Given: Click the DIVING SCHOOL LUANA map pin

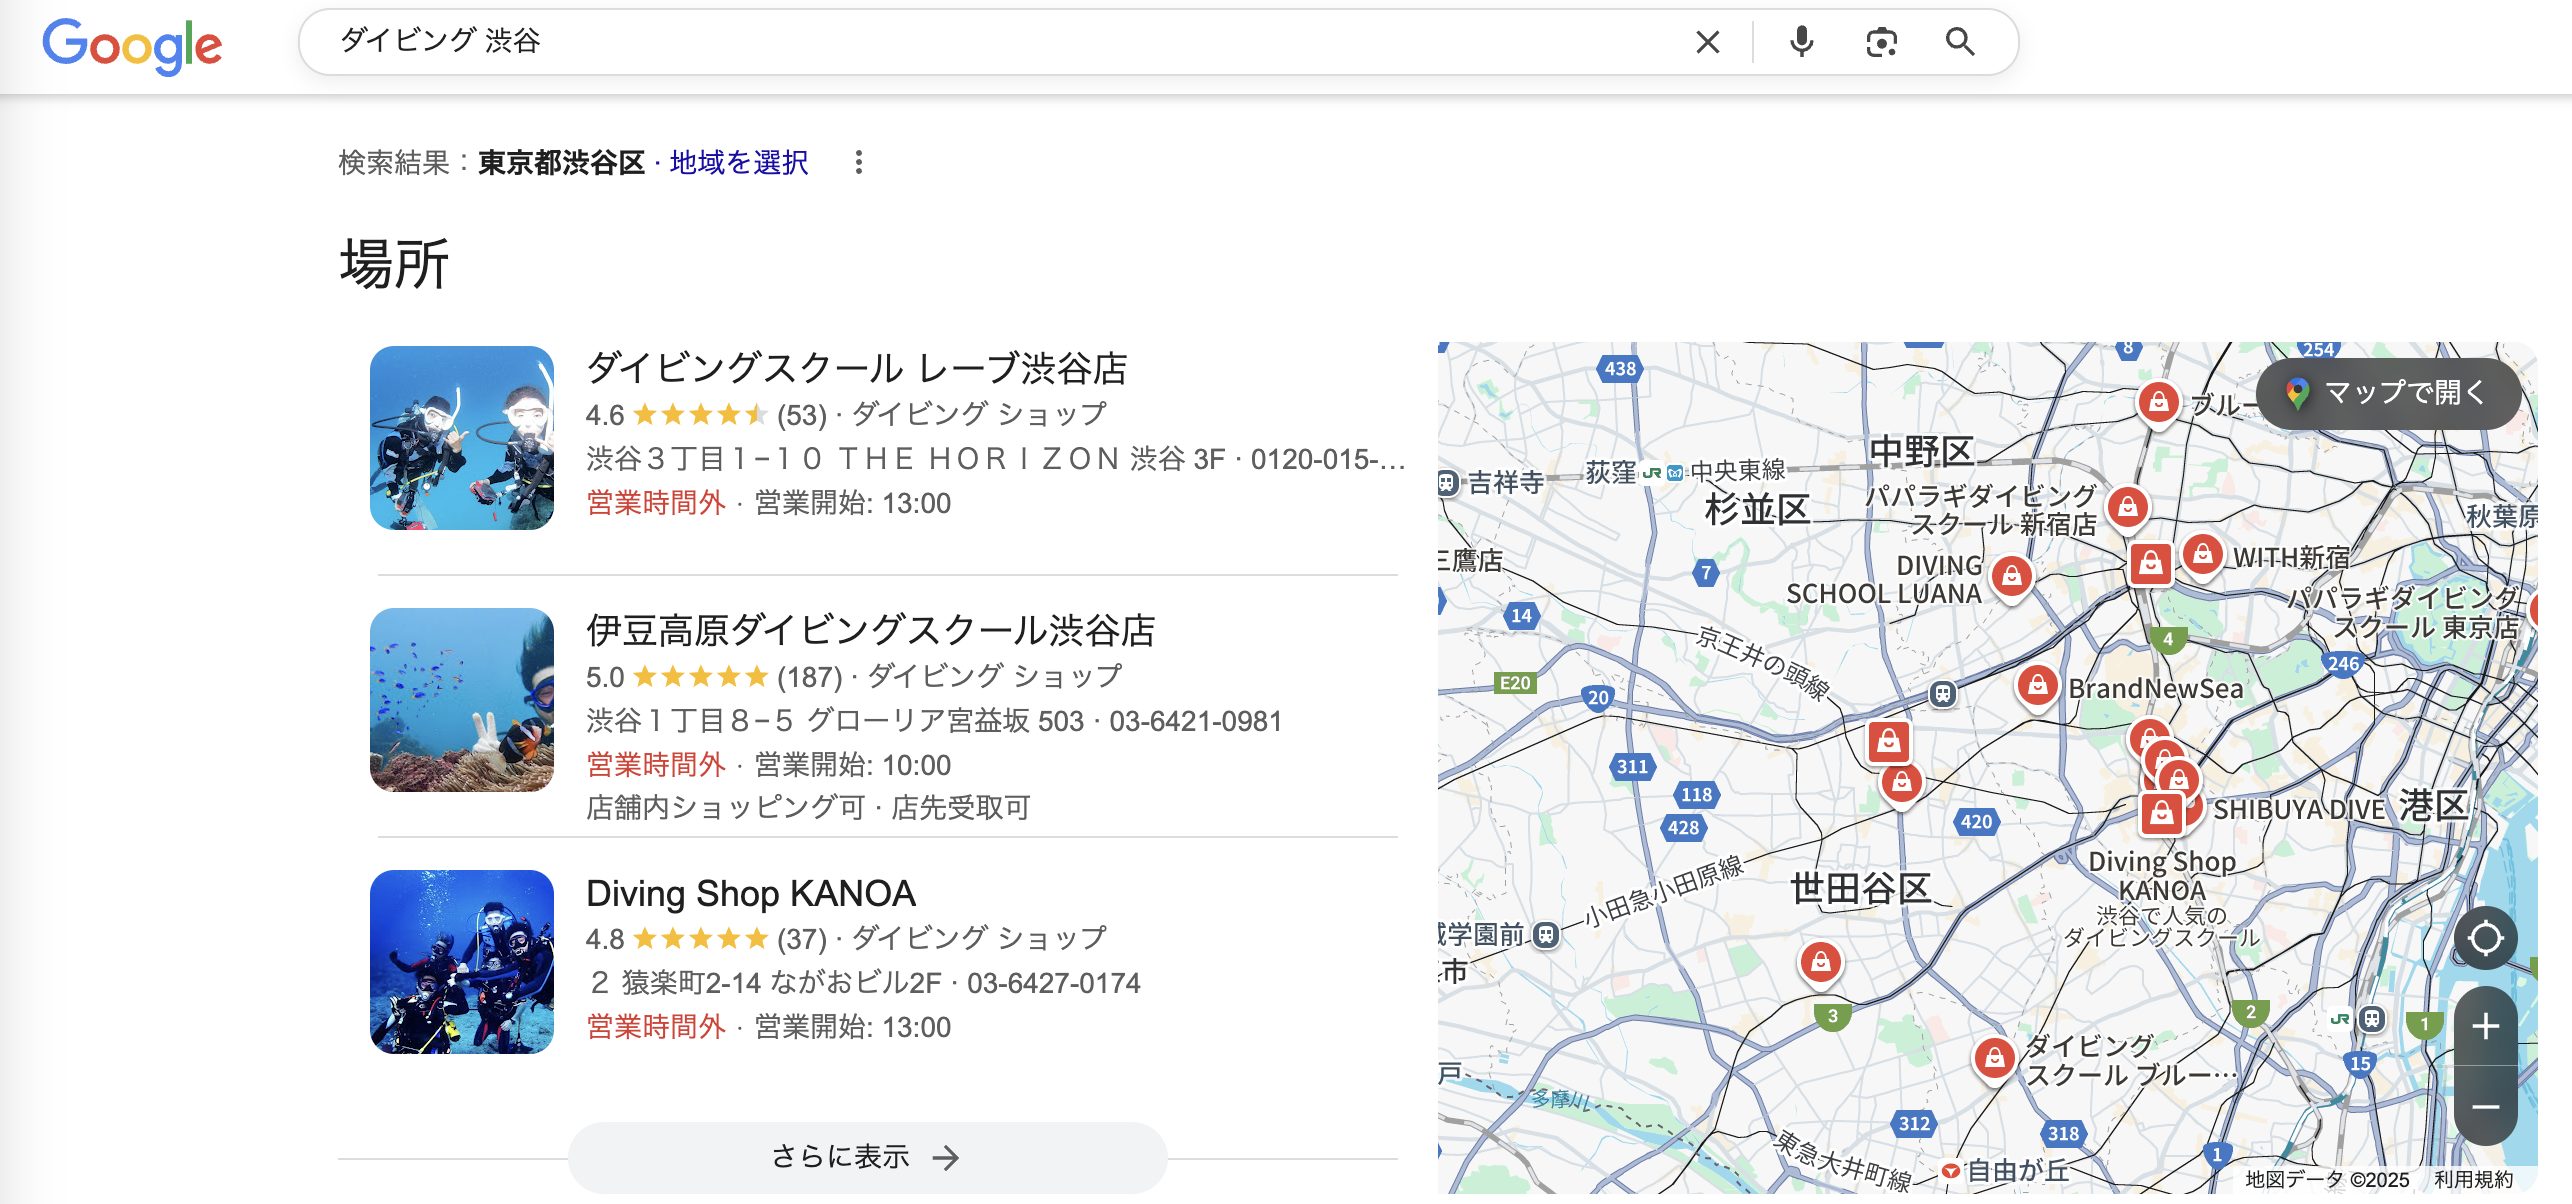Looking at the screenshot, I should point(2011,576).
